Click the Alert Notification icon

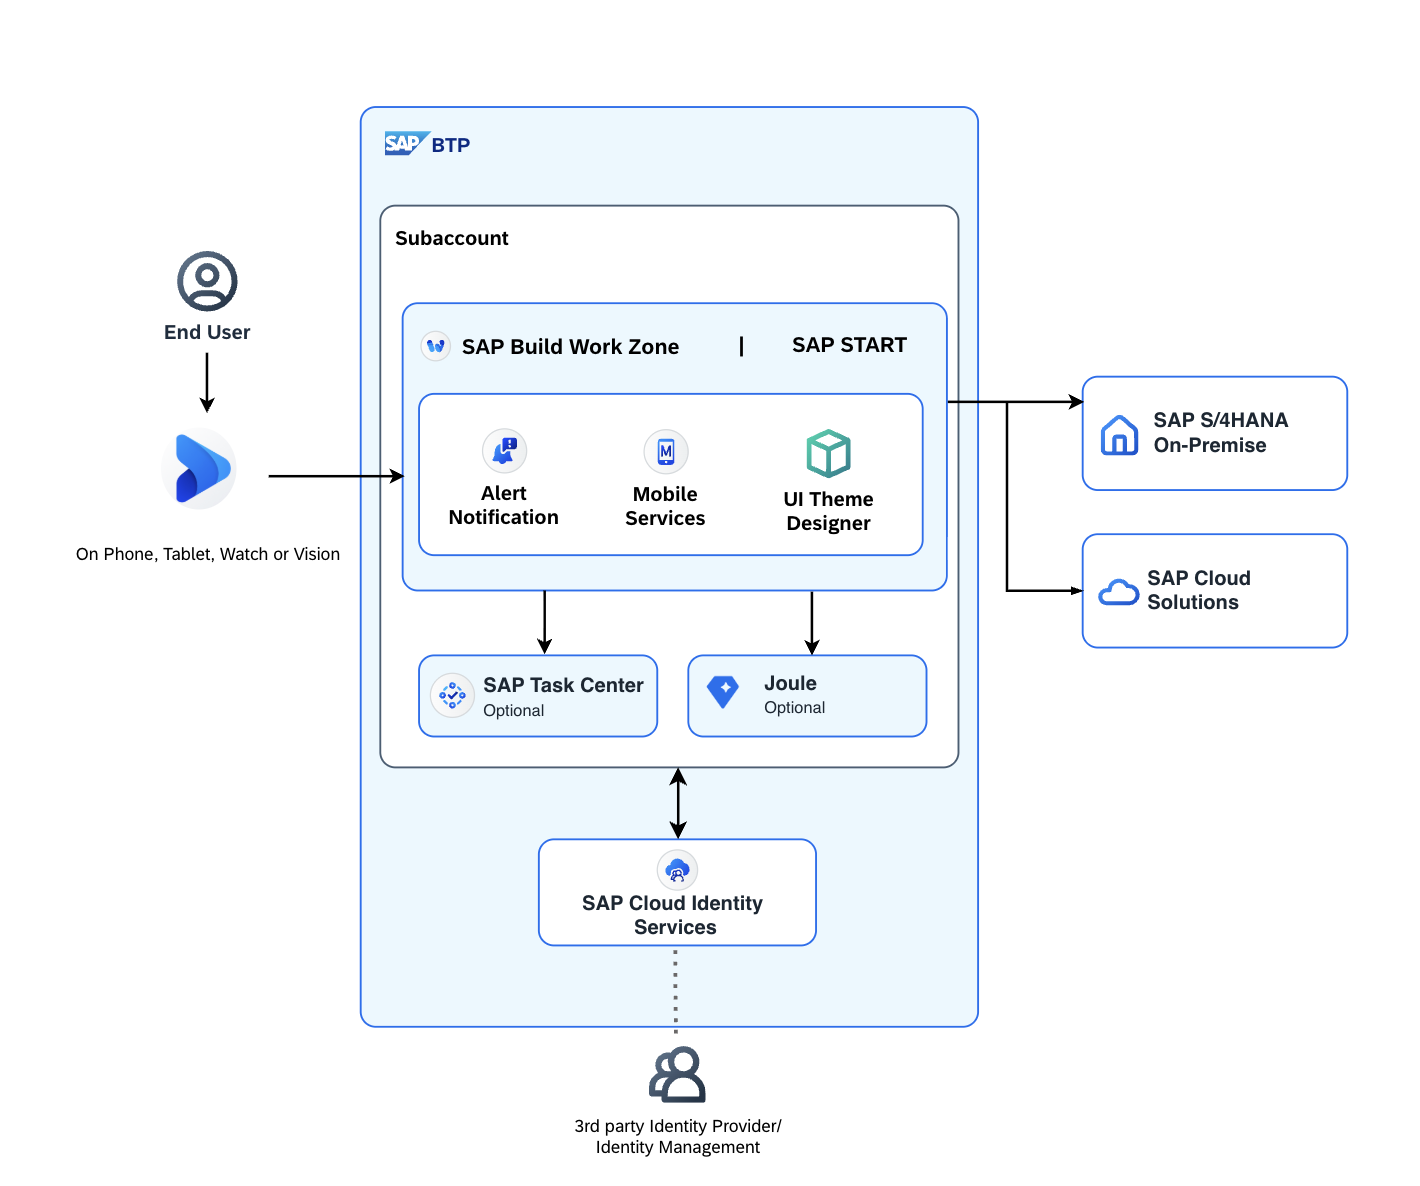504,451
